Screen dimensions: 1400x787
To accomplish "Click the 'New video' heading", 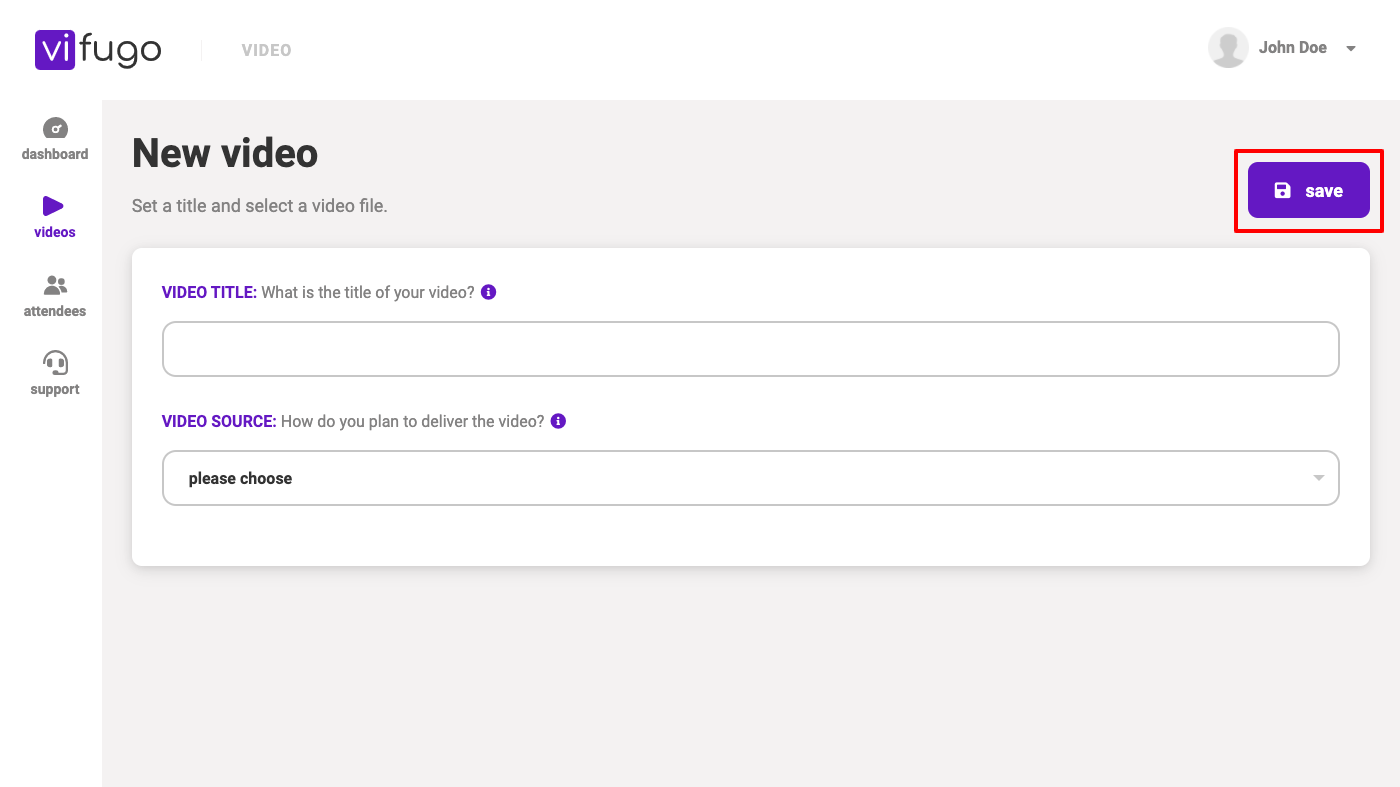I will (225, 153).
